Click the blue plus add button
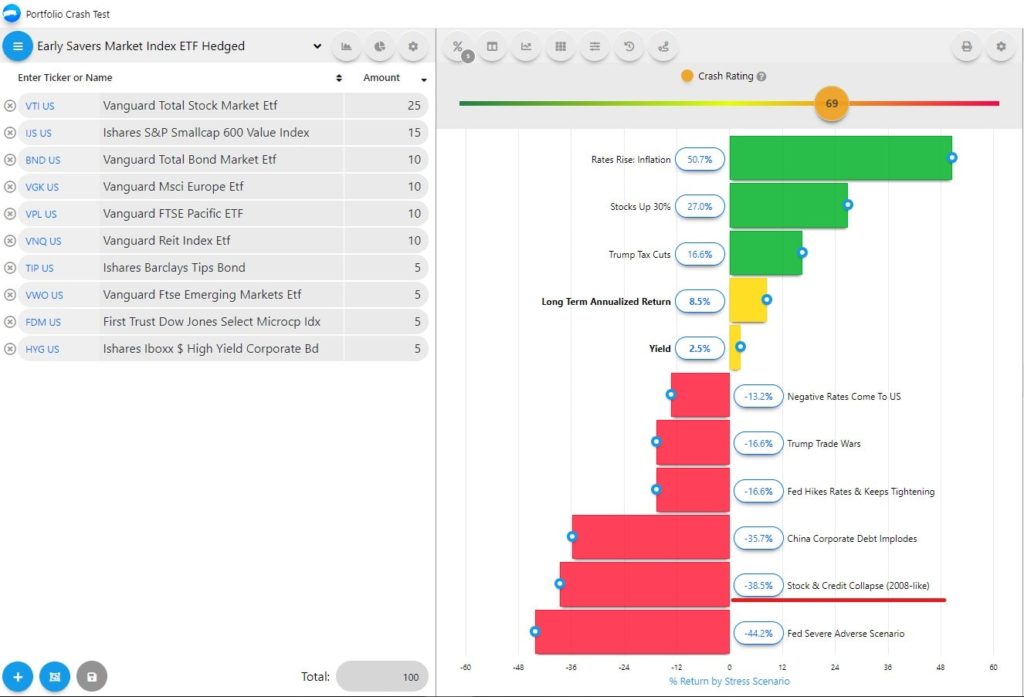This screenshot has height=697, width=1024. pyautogui.click(x=18, y=677)
